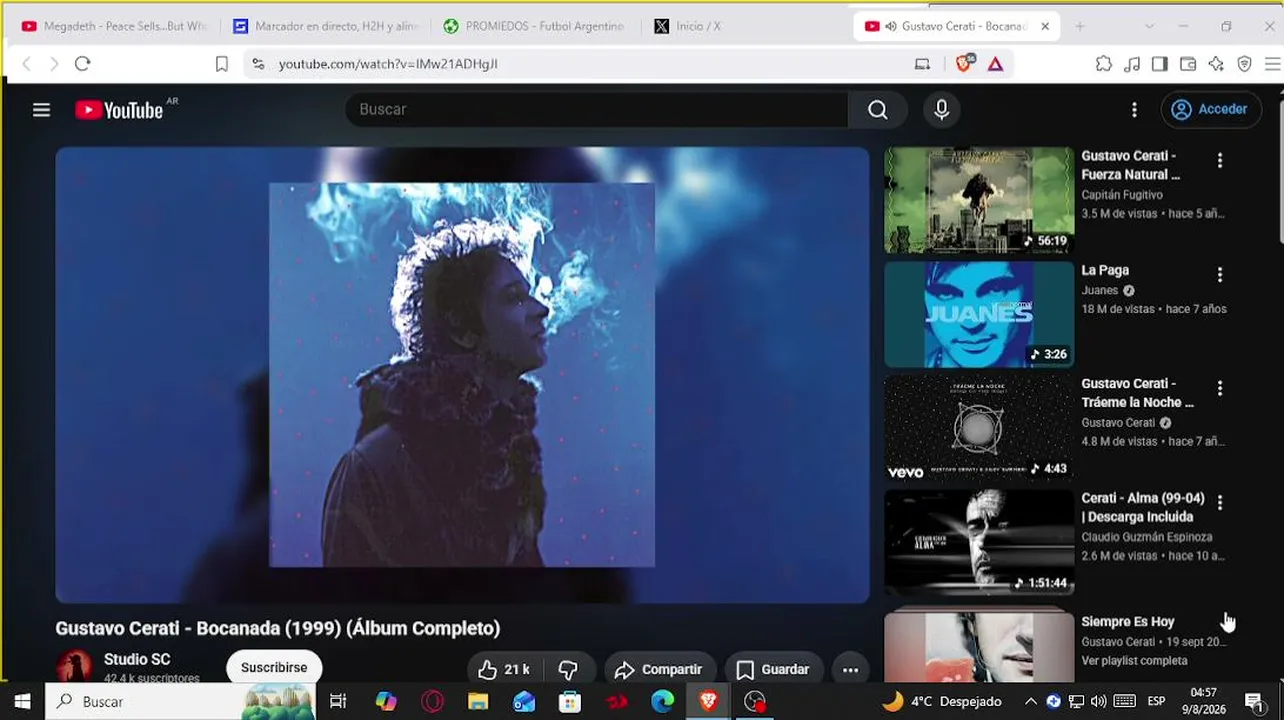
Task: Open the notification center icon
Action: pyautogui.click(x=1254, y=702)
